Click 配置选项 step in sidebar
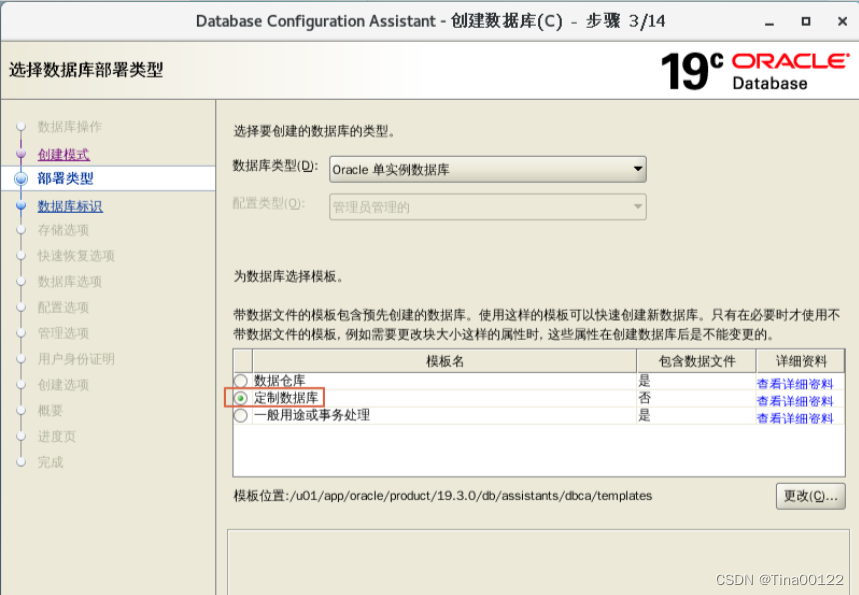 click(63, 307)
